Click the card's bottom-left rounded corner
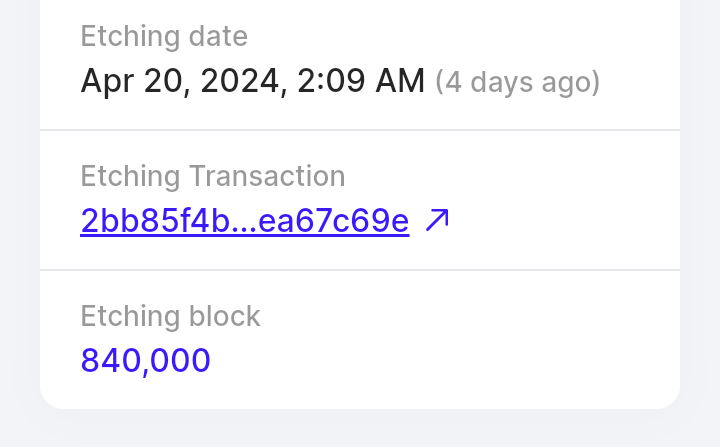The height and width of the screenshot is (447, 720). coord(50,399)
